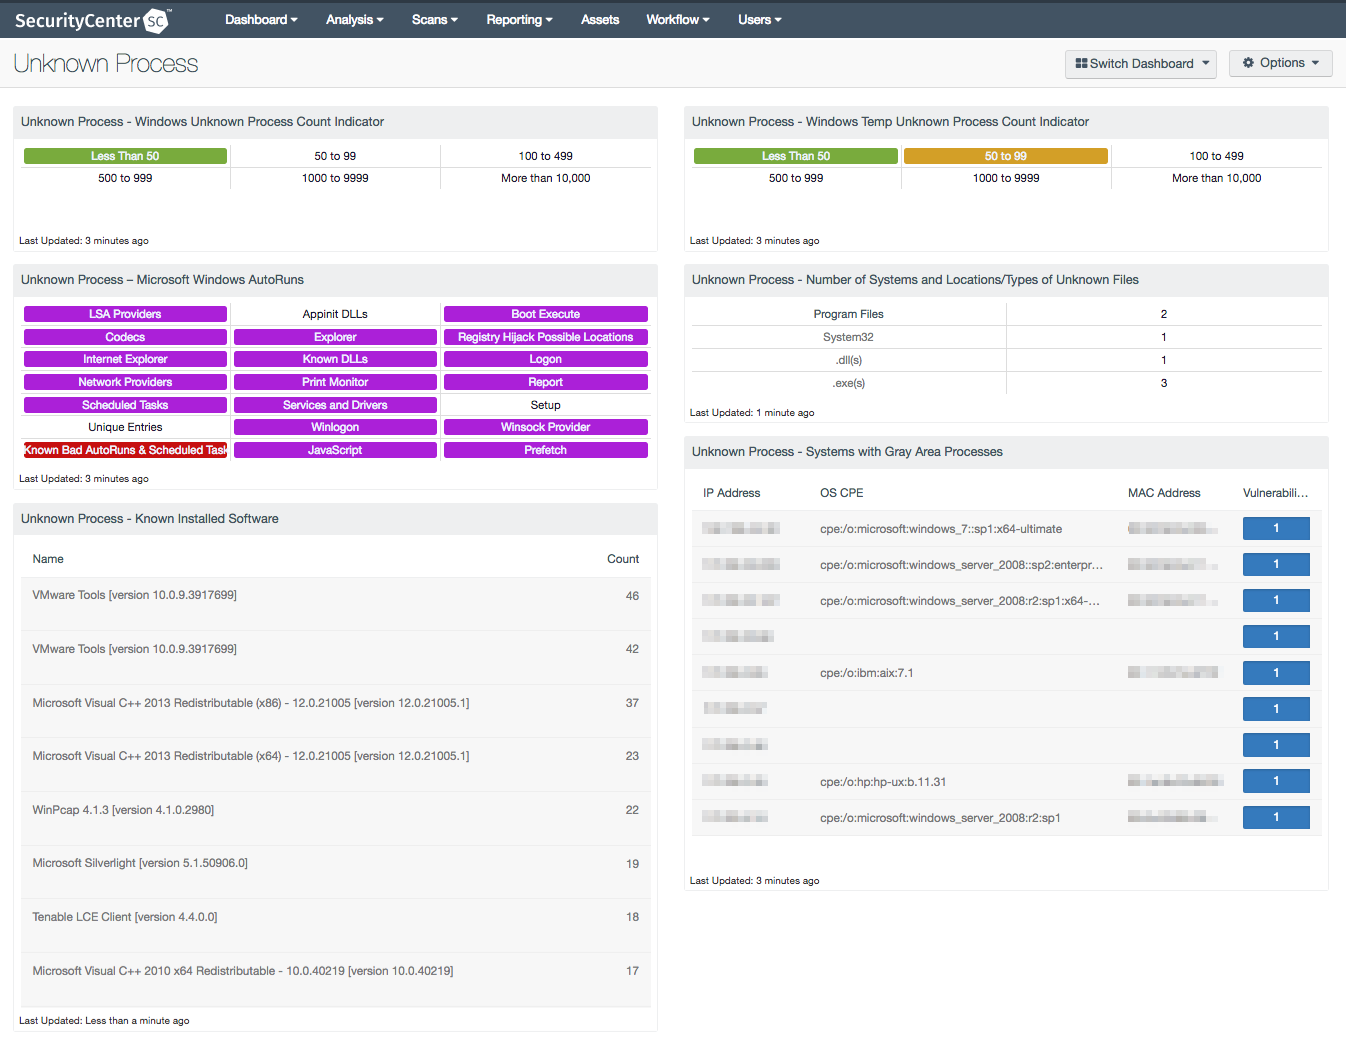Click the VMware Tools row with count 42
Screen dimensions: 1346x1048
click(x=336, y=658)
